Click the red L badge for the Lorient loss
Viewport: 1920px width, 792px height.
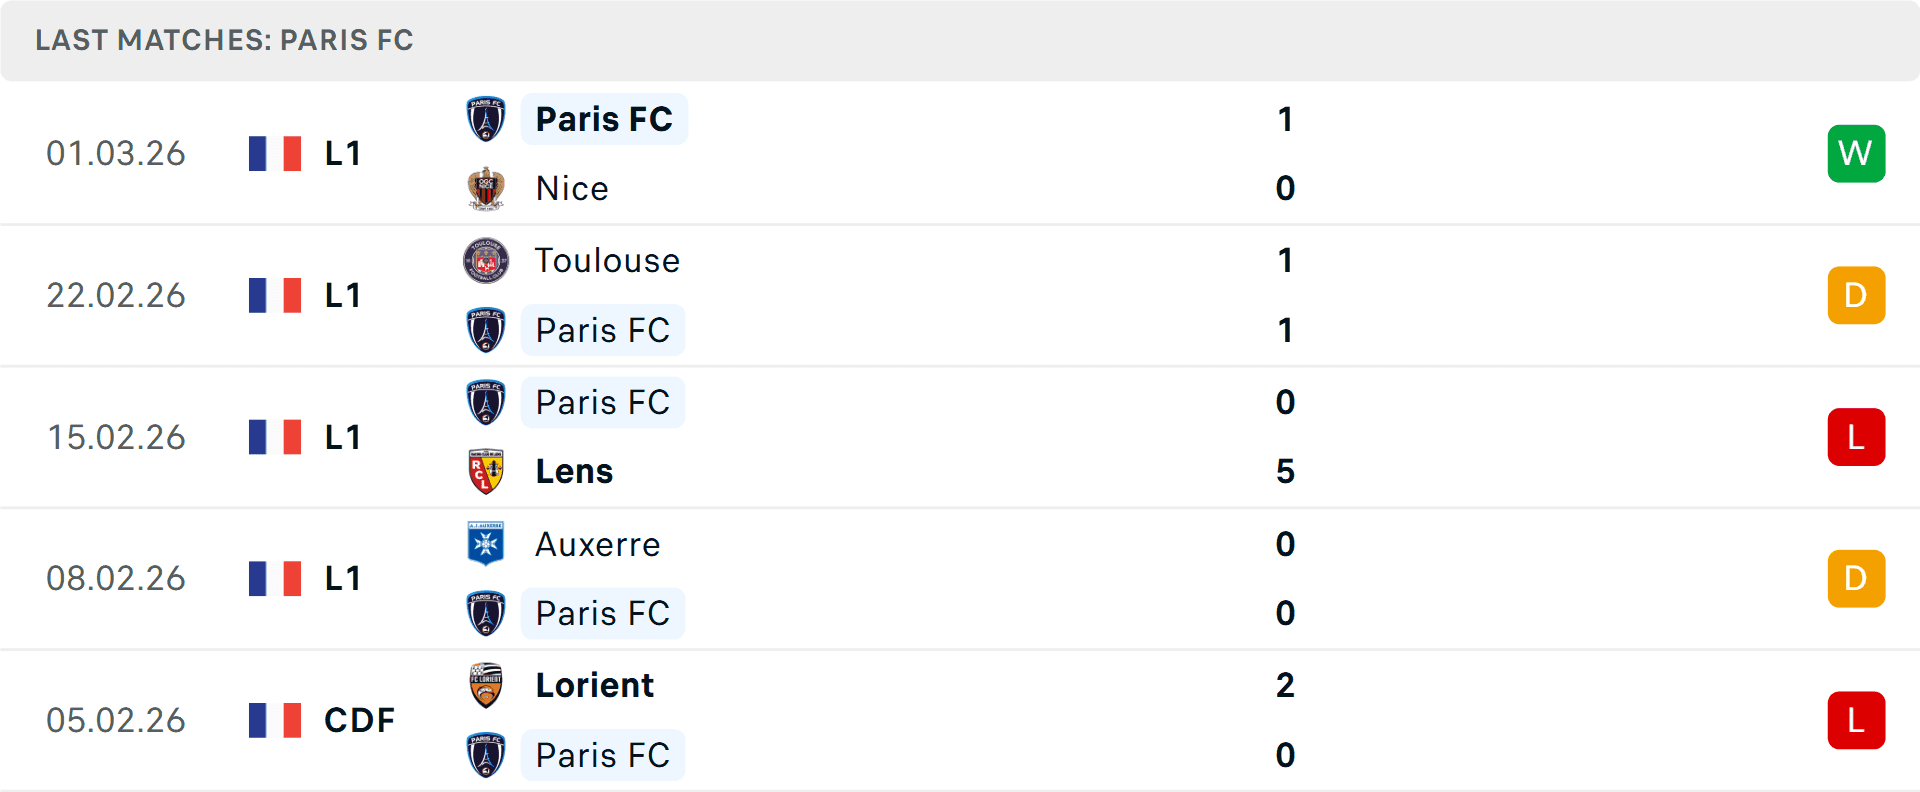1856,720
